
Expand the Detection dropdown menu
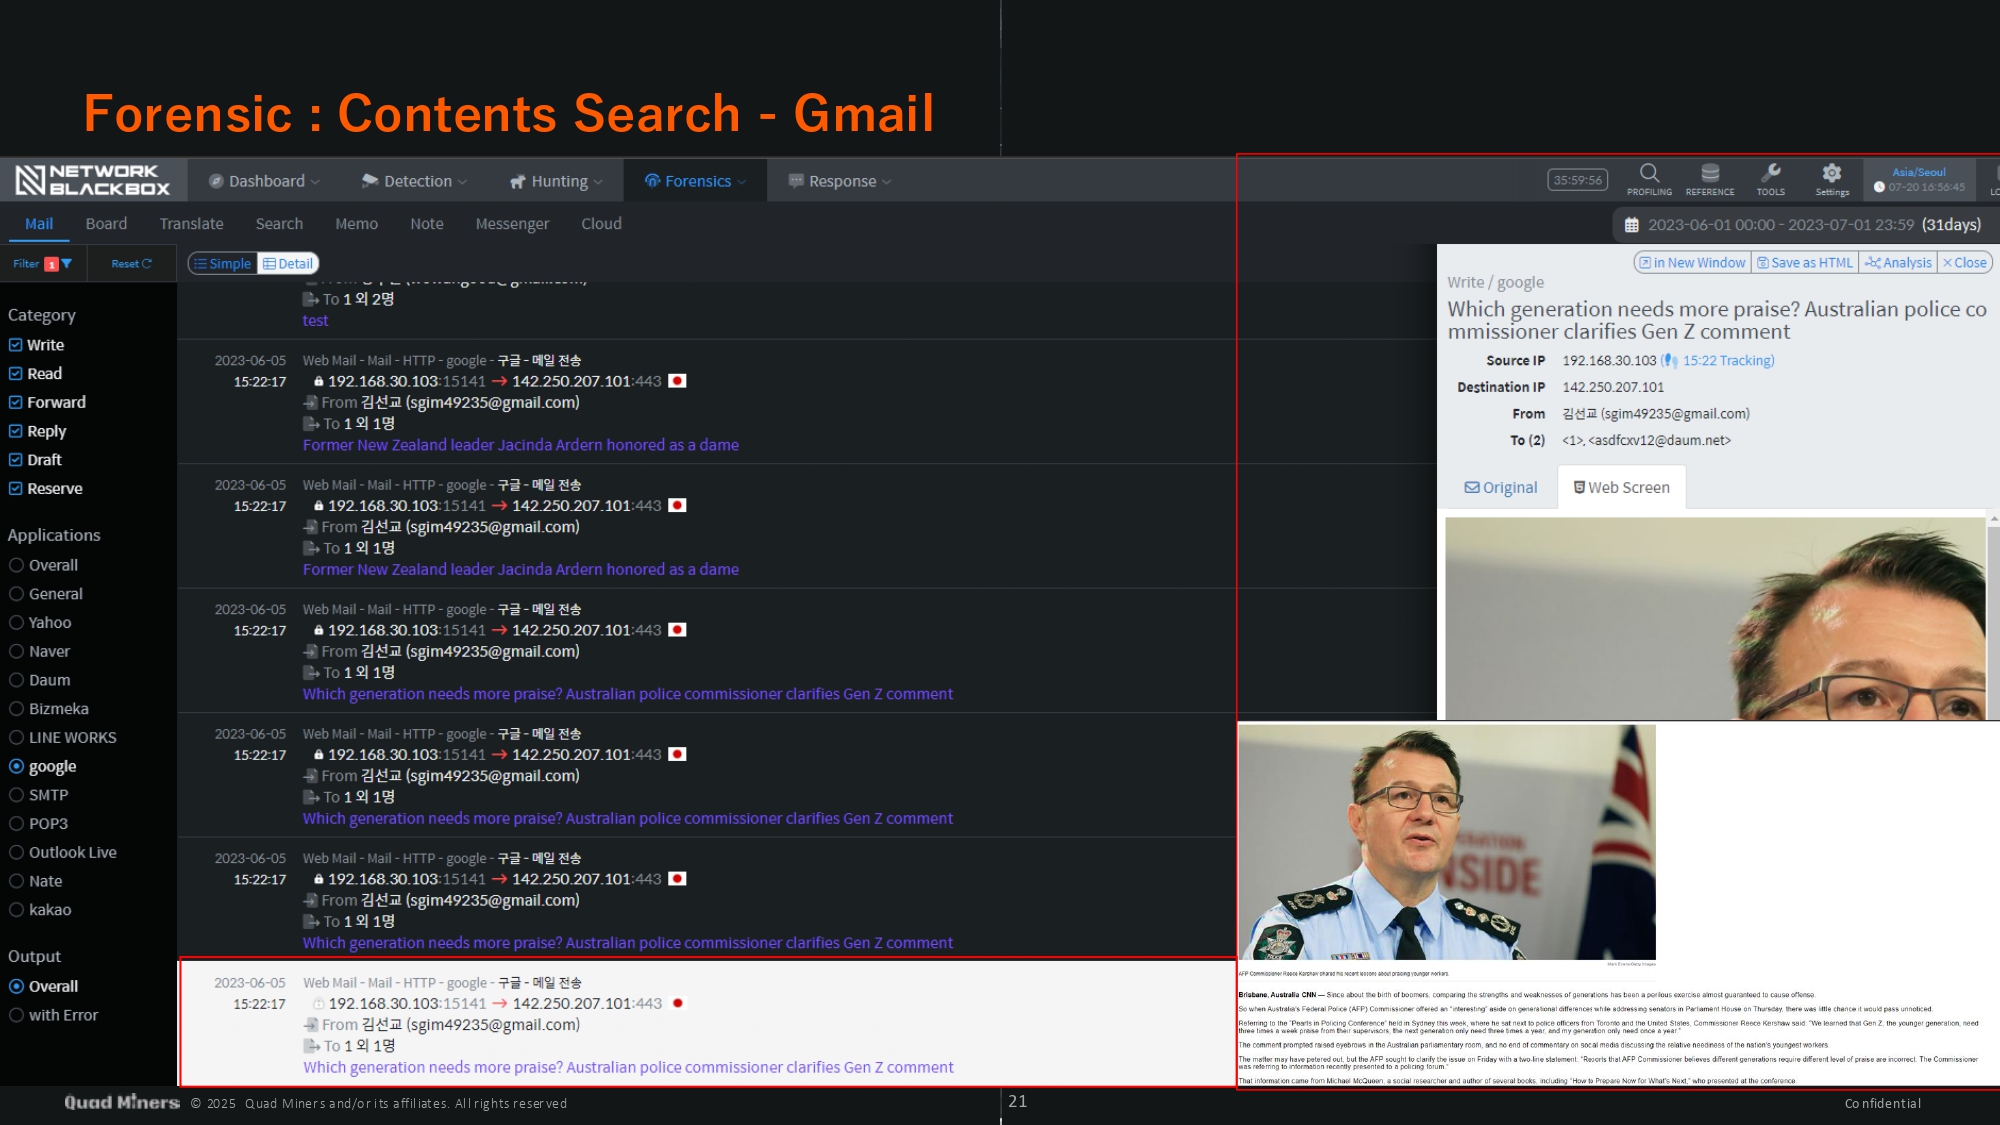point(414,181)
